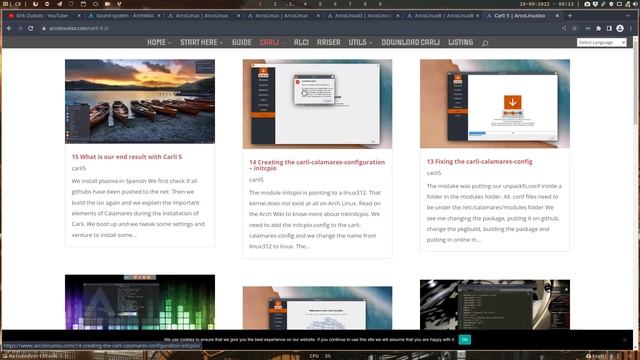Screen dimensions: 640x360
Task: Expand the HOME menu dropdown
Action: pos(159,42)
